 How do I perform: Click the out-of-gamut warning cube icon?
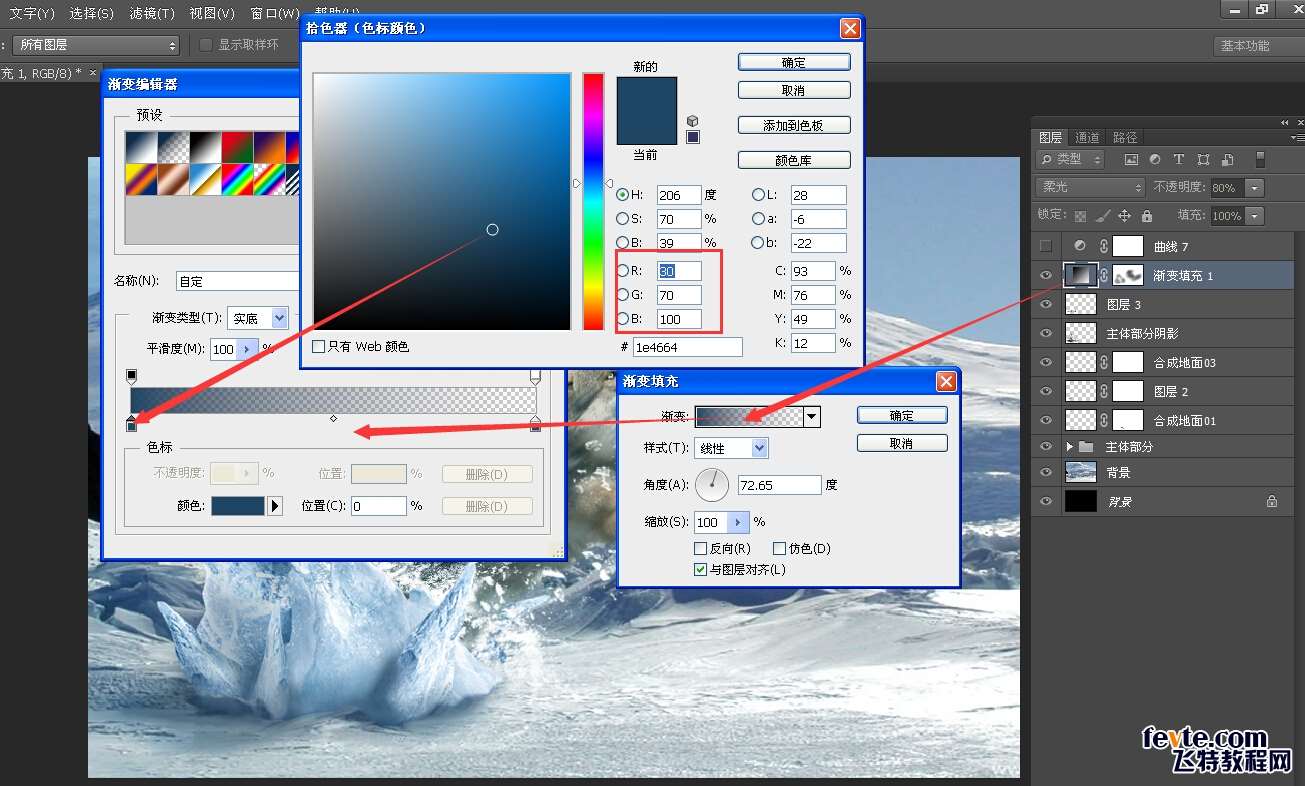click(692, 121)
